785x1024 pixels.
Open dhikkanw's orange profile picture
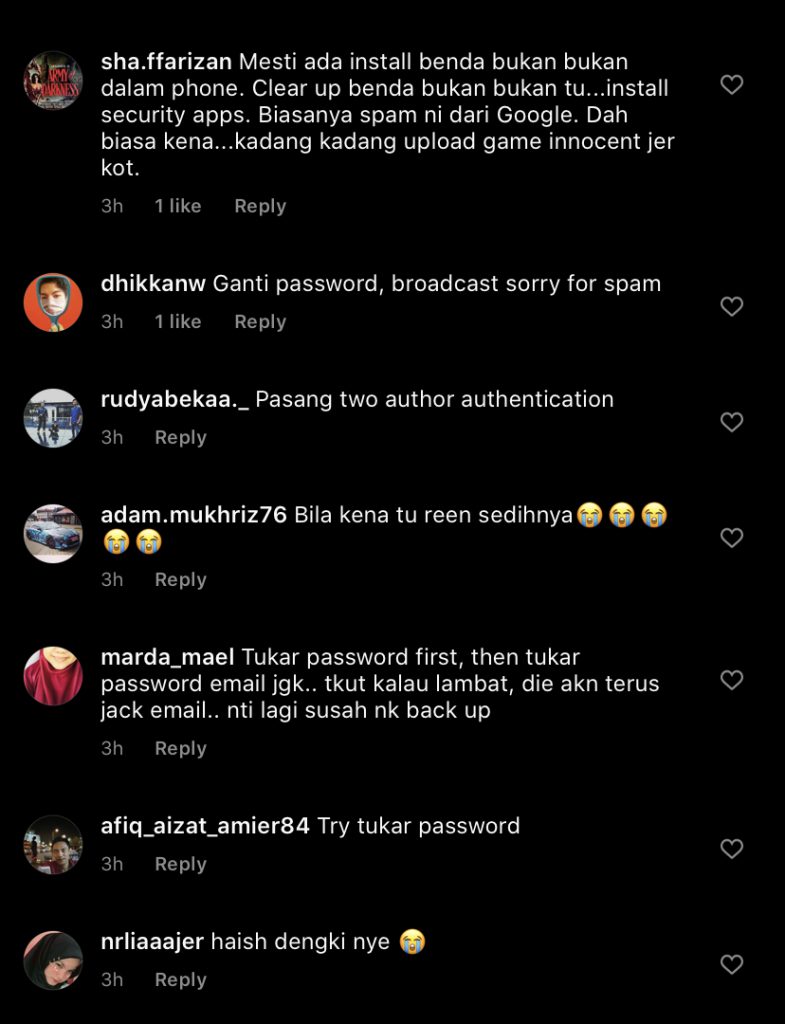coord(53,302)
